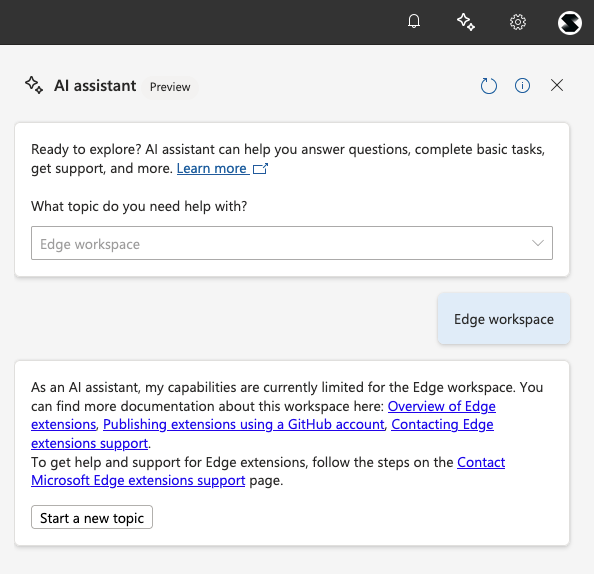Click the refresh conversation icon
The width and height of the screenshot is (594, 574).
(x=489, y=86)
